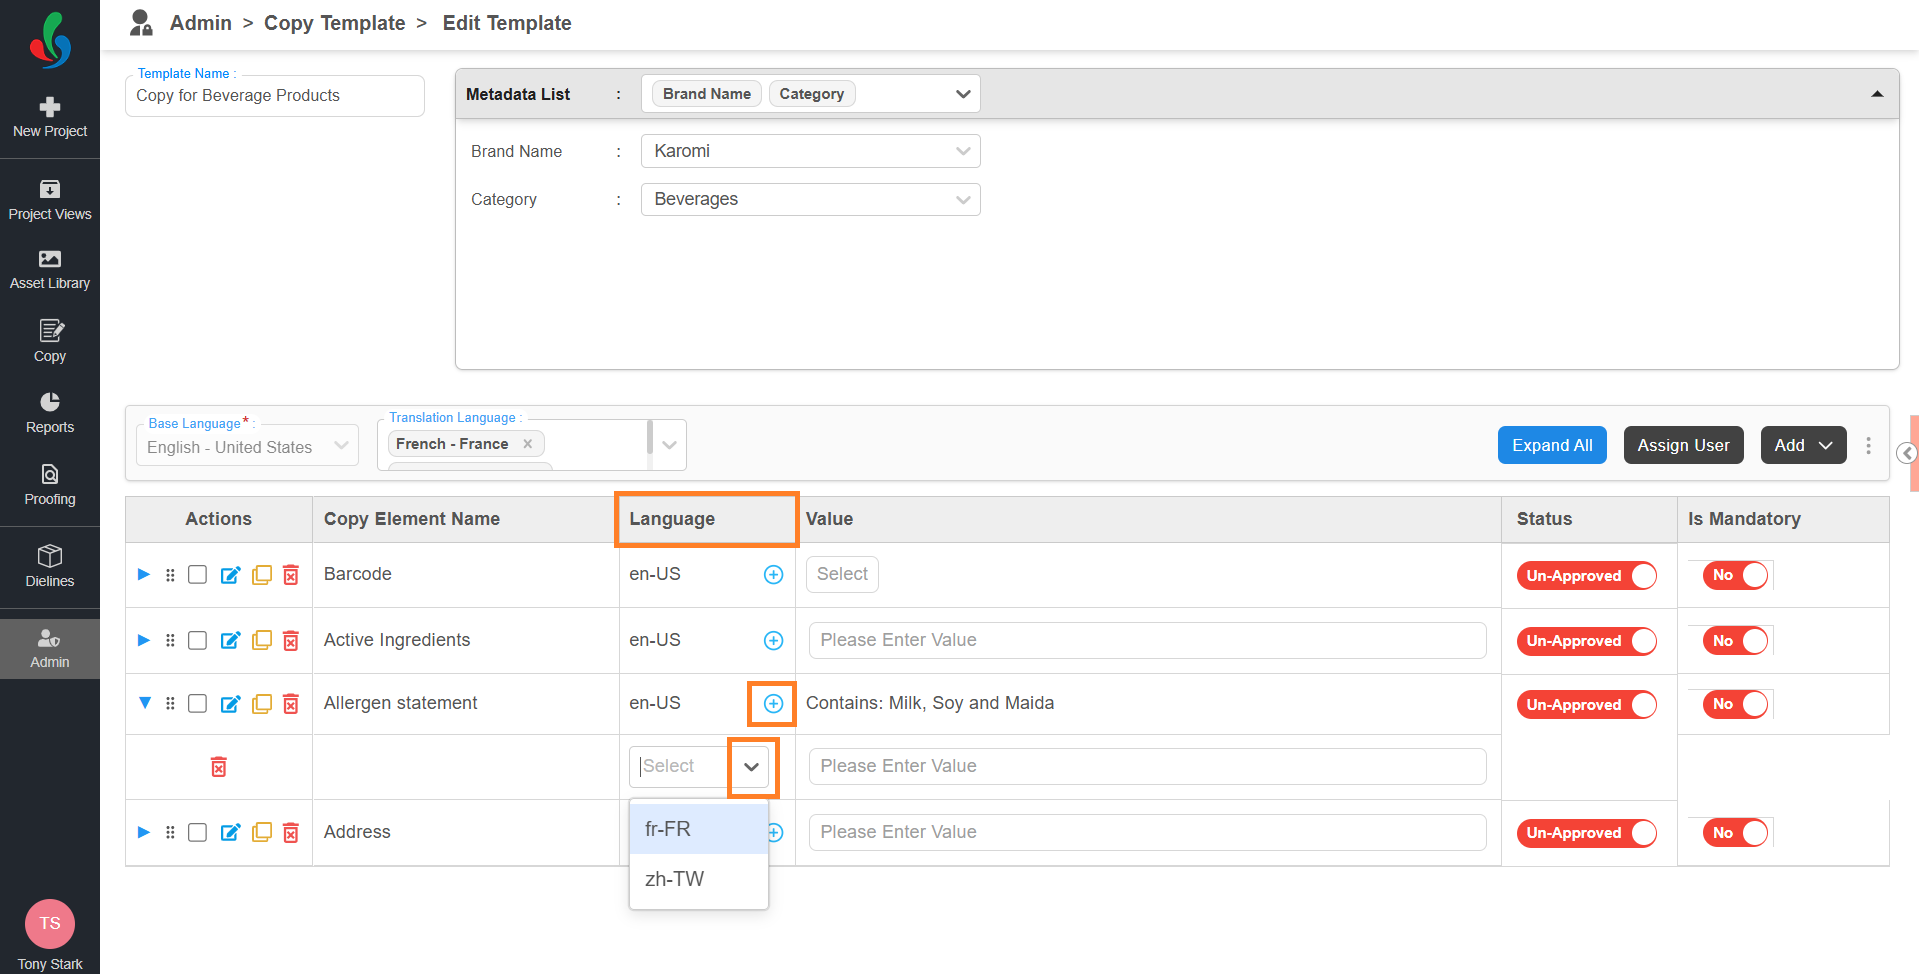
Task: Toggle Un-Approved status for Active Ingredients
Action: (x=1586, y=641)
